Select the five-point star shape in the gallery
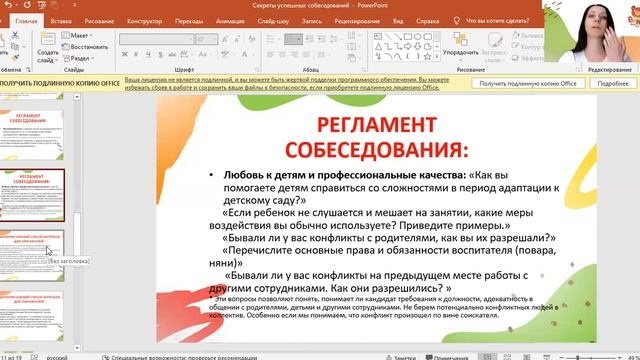 [x=427, y=56]
